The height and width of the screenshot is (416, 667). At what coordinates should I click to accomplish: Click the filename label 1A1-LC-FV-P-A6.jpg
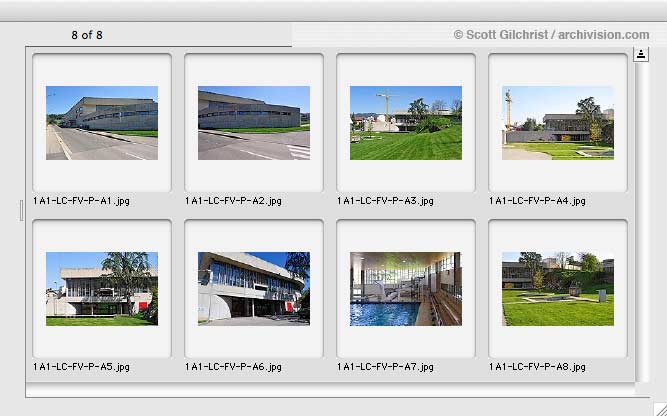coord(233,367)
